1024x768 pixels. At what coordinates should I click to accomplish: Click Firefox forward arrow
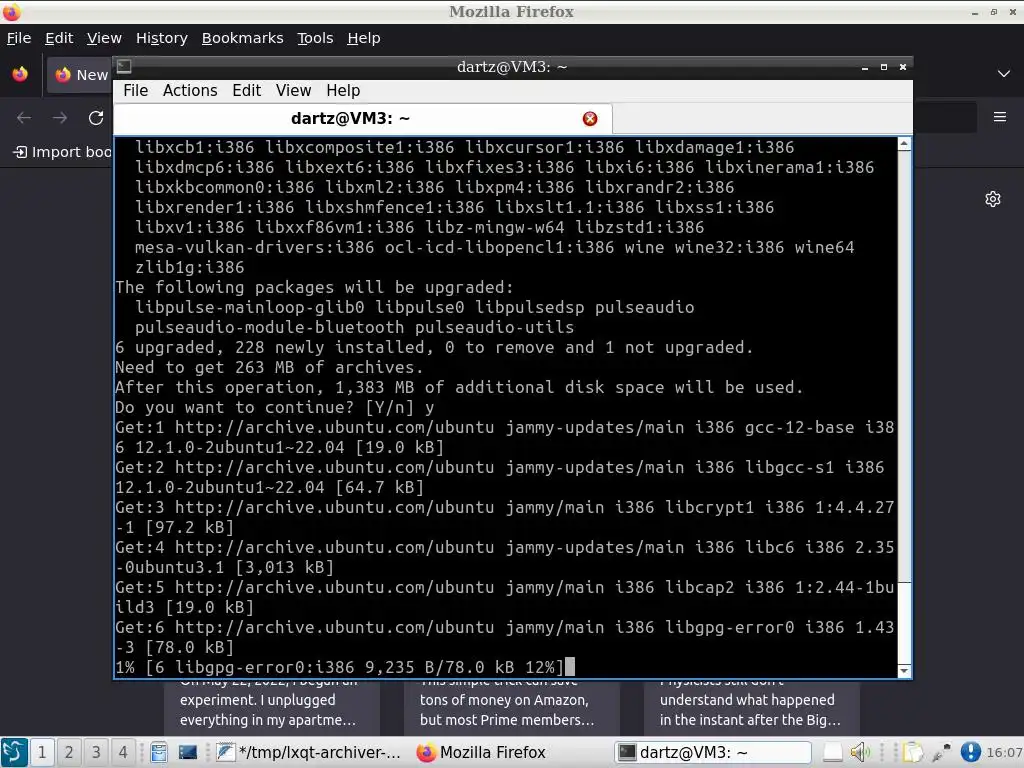coord(60,118)
